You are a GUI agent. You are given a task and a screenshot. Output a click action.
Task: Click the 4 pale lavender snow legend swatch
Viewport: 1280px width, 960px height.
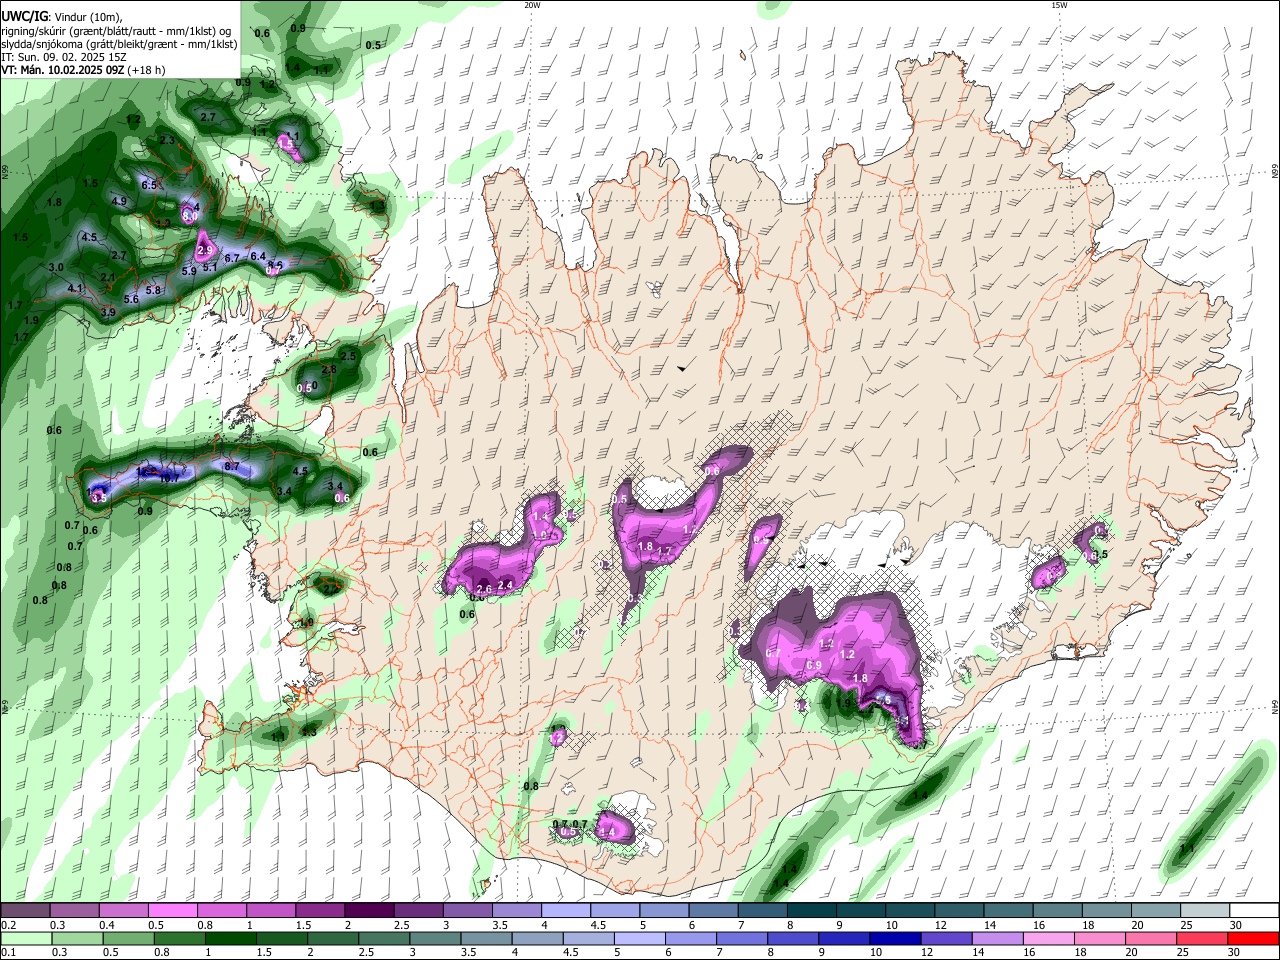(x=565, y=911)
